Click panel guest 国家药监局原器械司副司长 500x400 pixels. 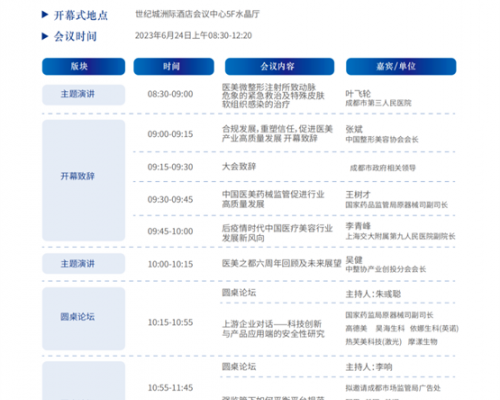click(389, 315)
